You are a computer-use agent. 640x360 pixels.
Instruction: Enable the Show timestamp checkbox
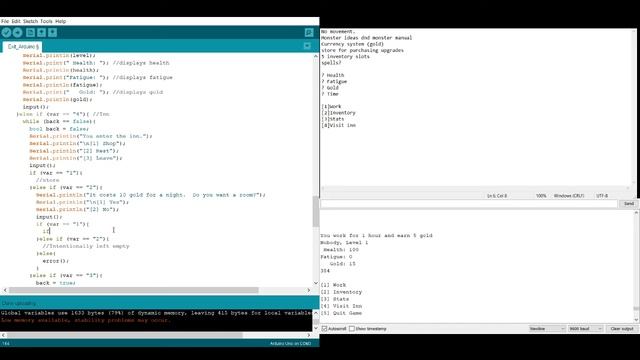click(x=351, y=329)
